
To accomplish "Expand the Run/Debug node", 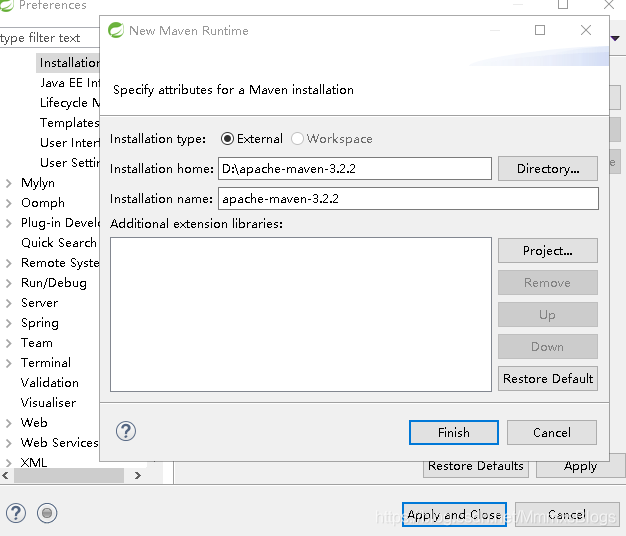I will coord(9,283).
